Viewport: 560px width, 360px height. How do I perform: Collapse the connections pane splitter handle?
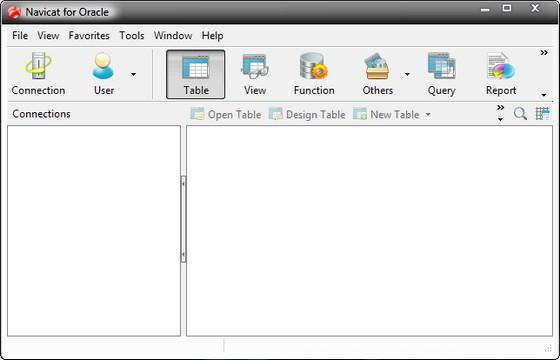(183, 219)
